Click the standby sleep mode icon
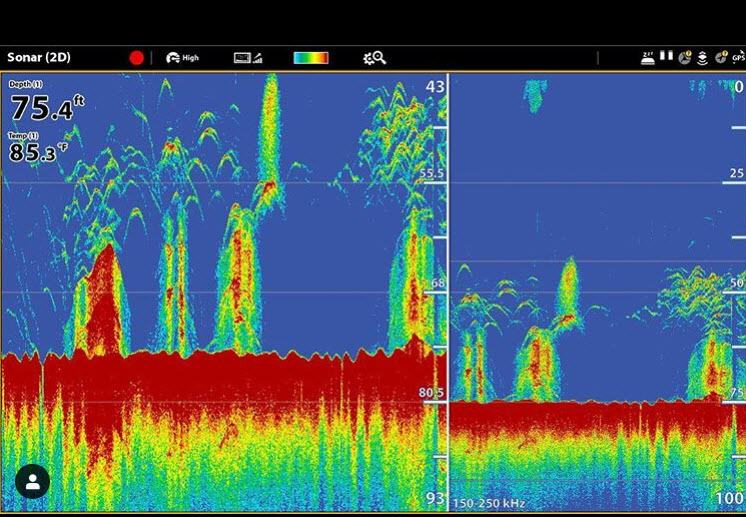This screenshot has height=517, width=746. [649, 58]
